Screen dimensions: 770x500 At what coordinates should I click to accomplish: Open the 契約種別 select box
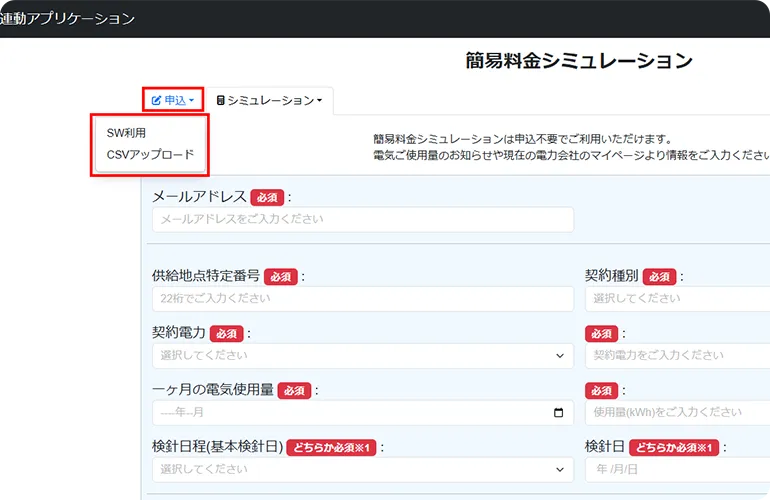pyautogui.click(x=678, y=299)
